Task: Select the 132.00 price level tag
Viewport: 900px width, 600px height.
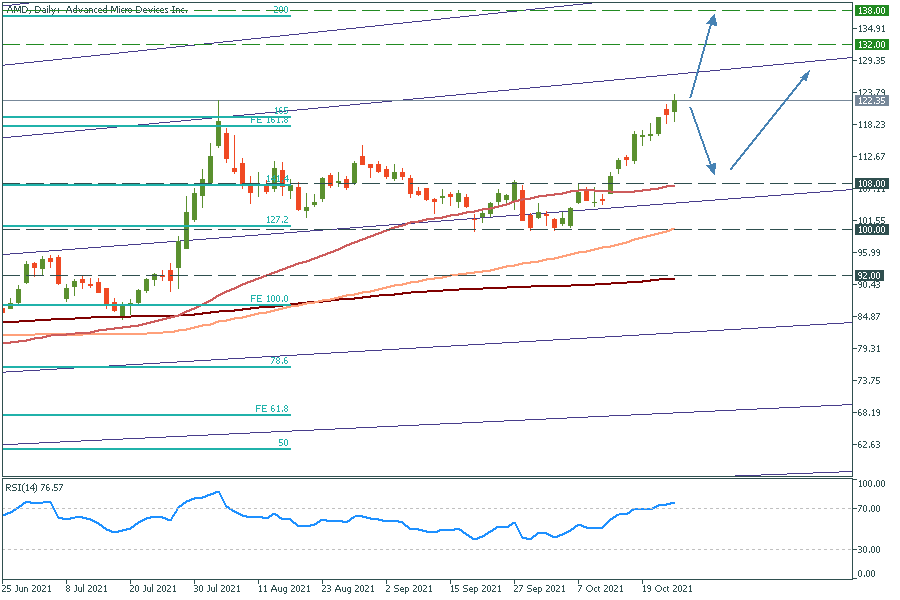Action: pyautogui.click(x=871, y=45)
